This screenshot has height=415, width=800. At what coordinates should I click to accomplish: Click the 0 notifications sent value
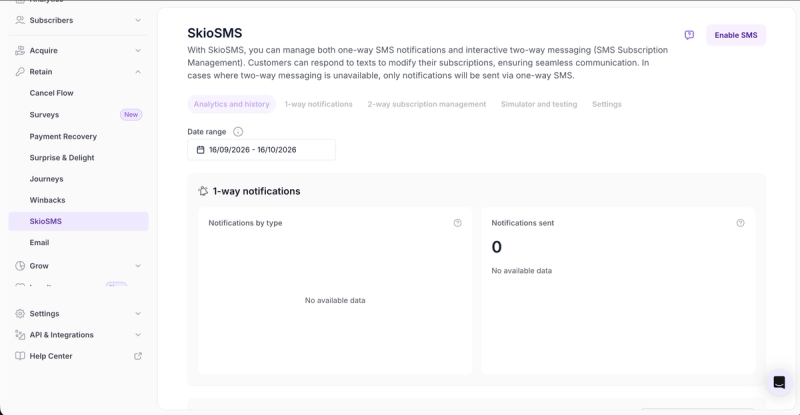coord(496,247)
